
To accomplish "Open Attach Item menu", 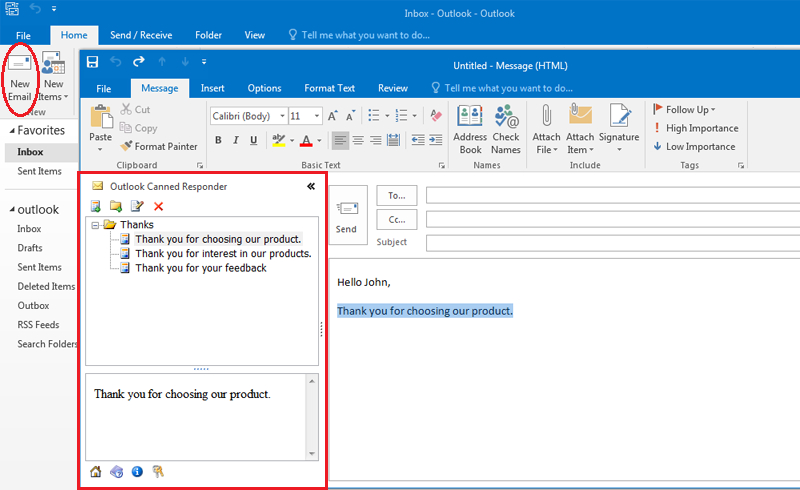I will point(580,130).
